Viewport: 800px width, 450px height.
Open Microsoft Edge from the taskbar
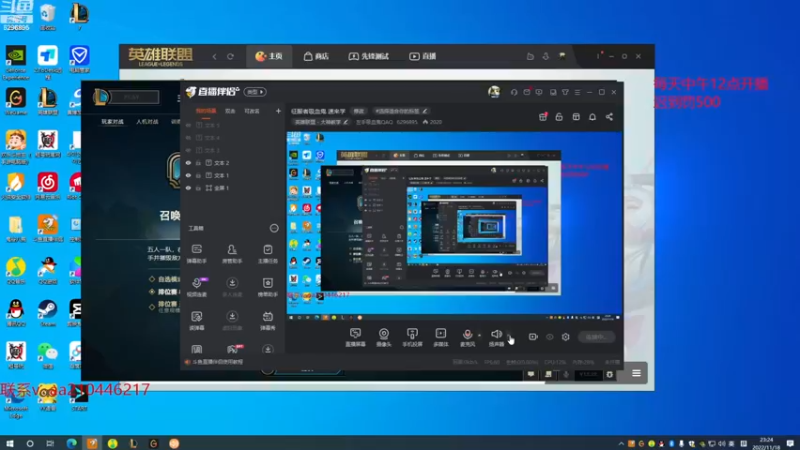(71, 443)
